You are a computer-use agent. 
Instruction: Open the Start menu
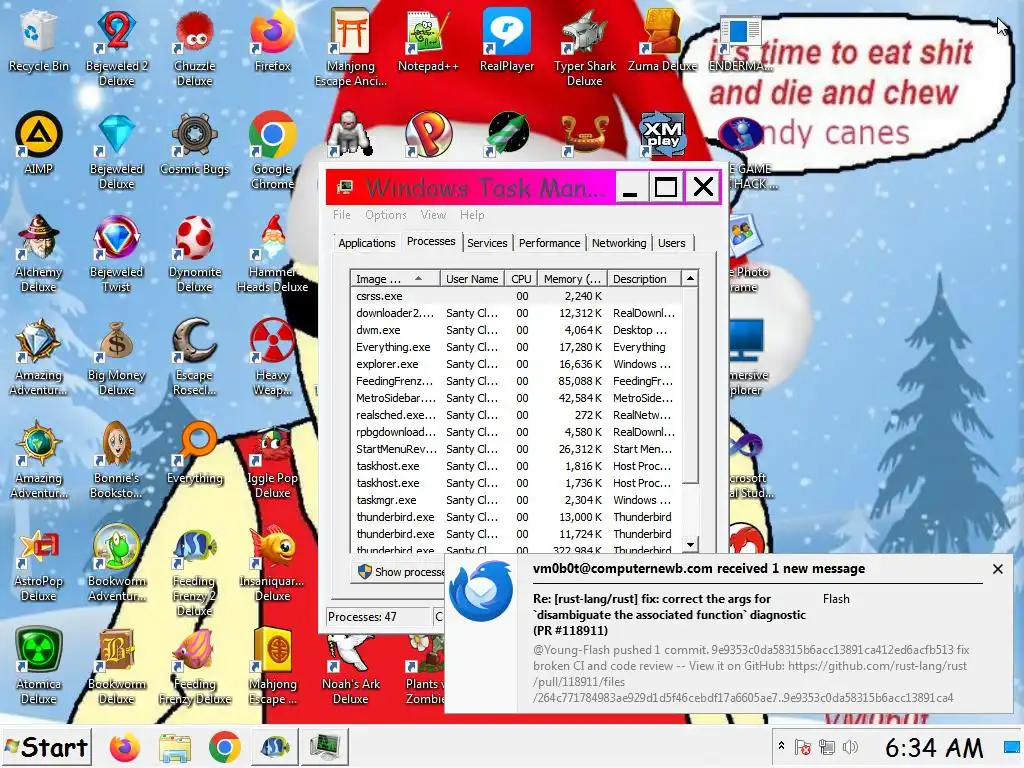46,747
